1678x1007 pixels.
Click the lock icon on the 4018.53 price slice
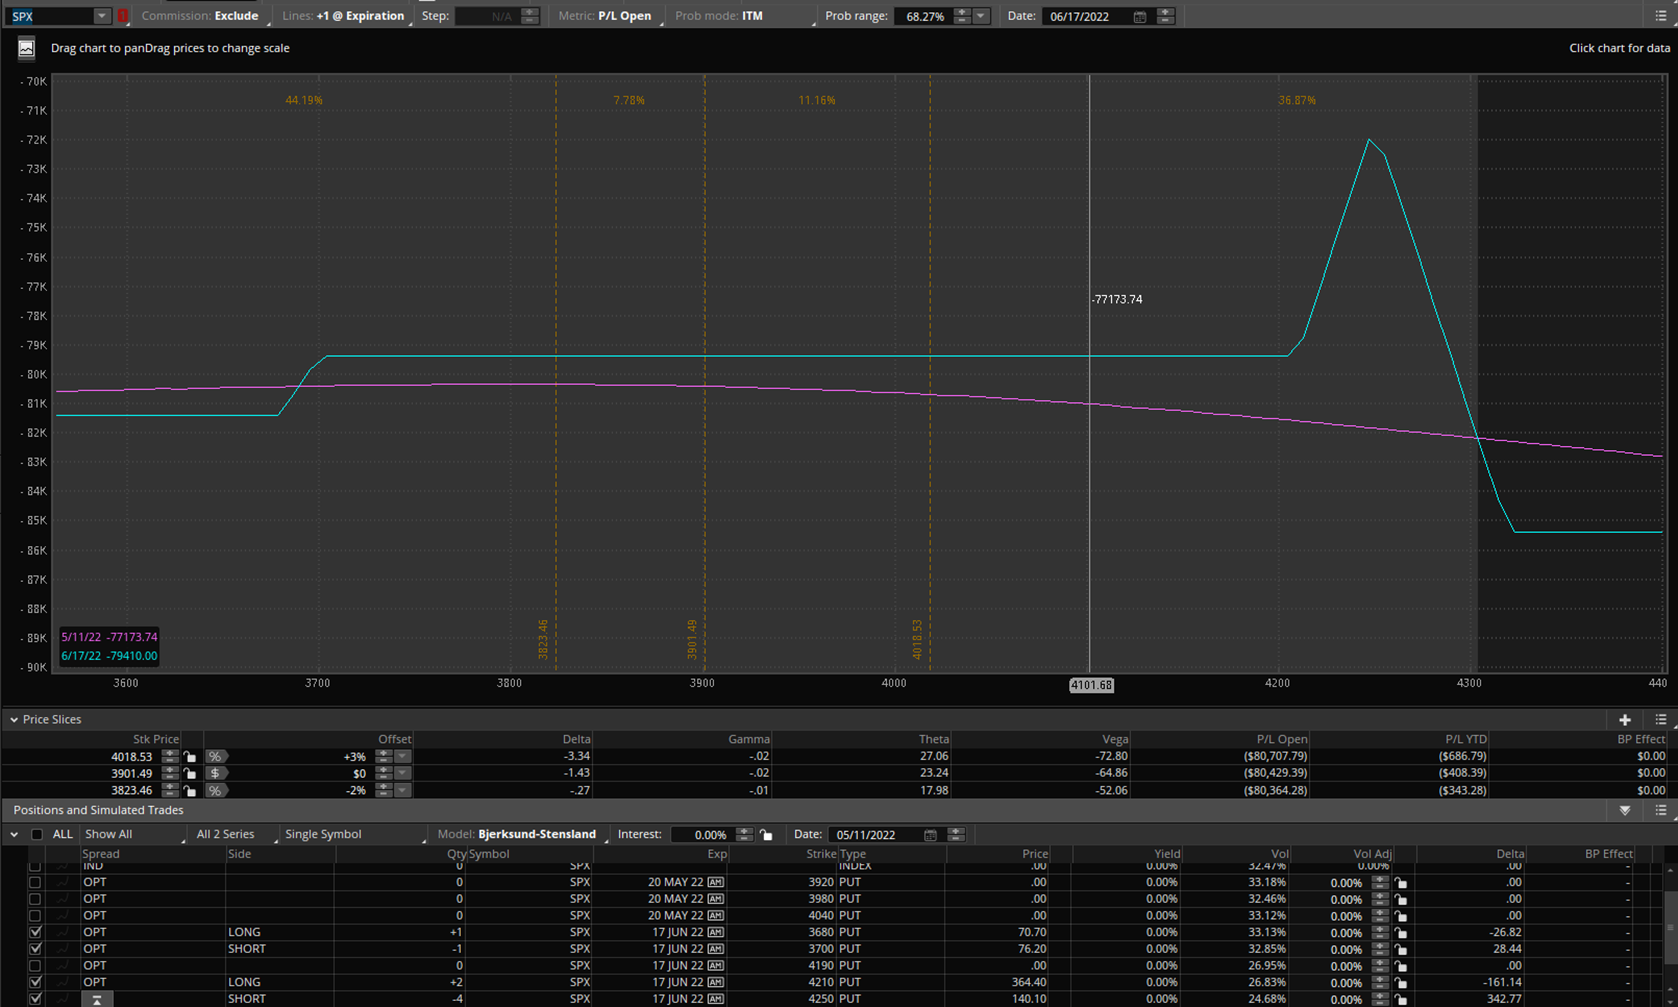pos(190,757)
